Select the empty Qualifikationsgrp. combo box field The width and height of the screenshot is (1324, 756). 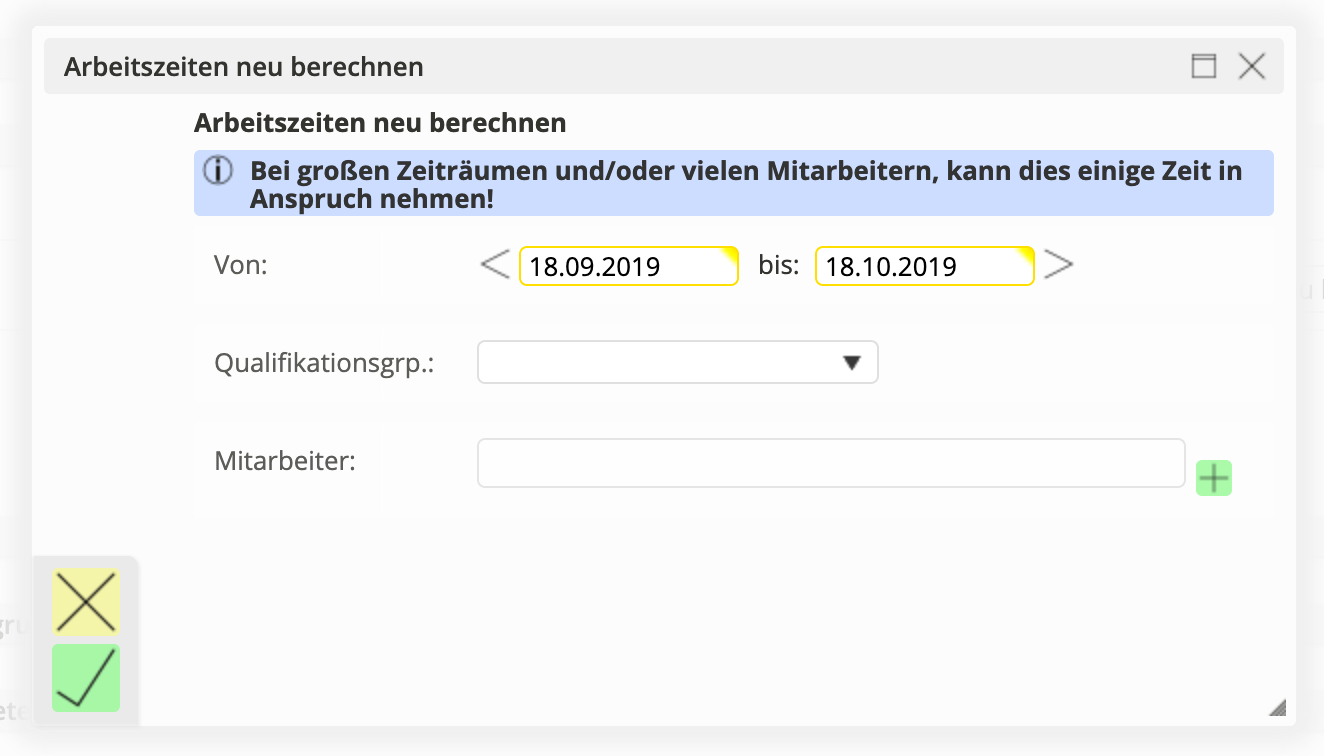point(650,362)
